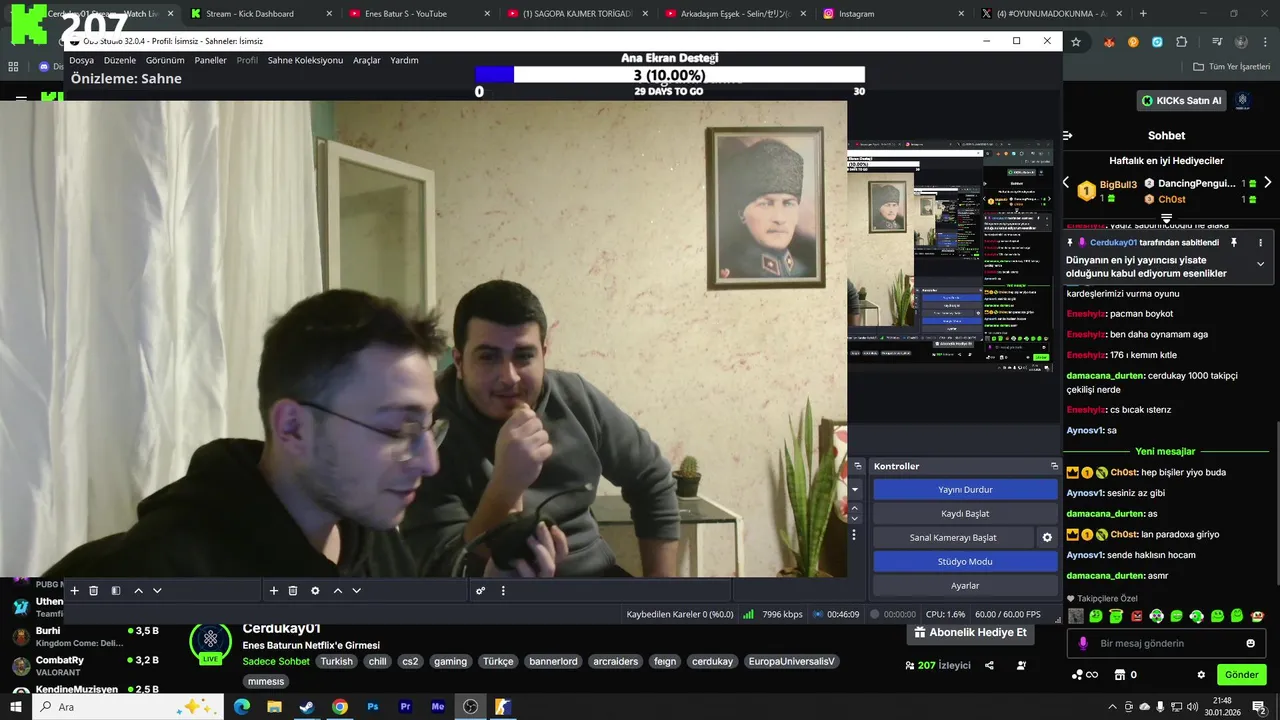
Task: Open Araçlar menu in OBS
Action: [367, 60]
